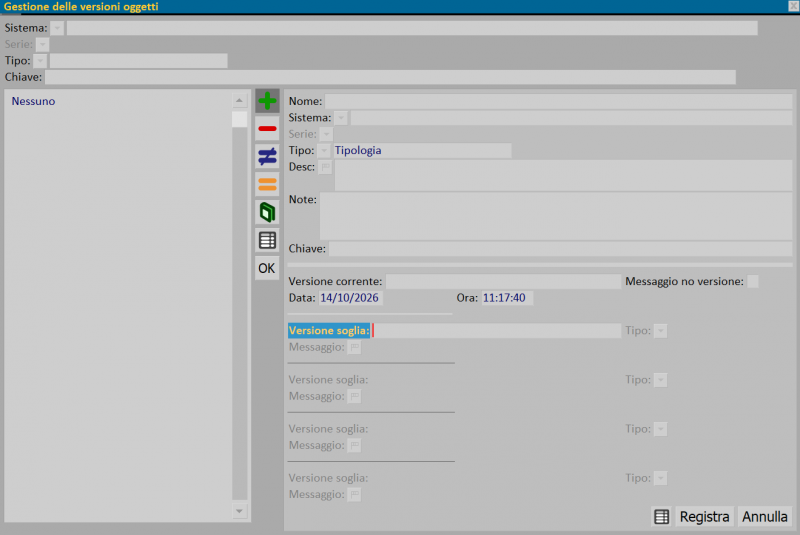Click the green plus add icon

pyautogui.click(x=267, y=101)
